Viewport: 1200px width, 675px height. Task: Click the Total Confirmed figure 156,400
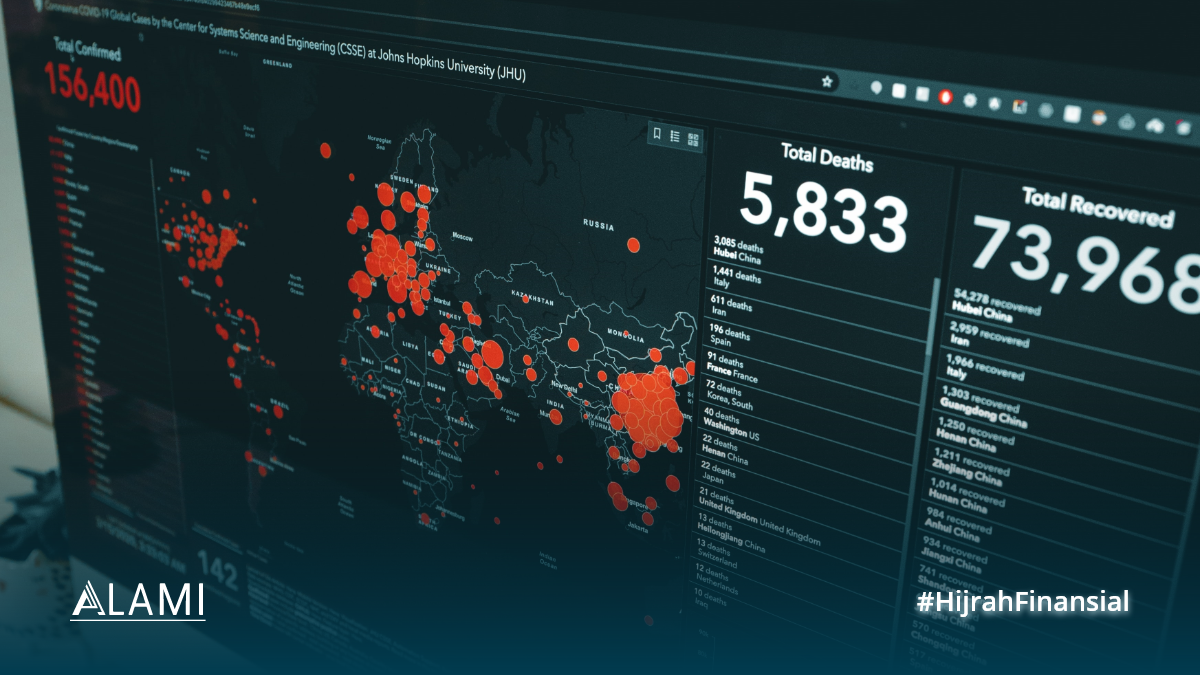[x=92, y=85]
